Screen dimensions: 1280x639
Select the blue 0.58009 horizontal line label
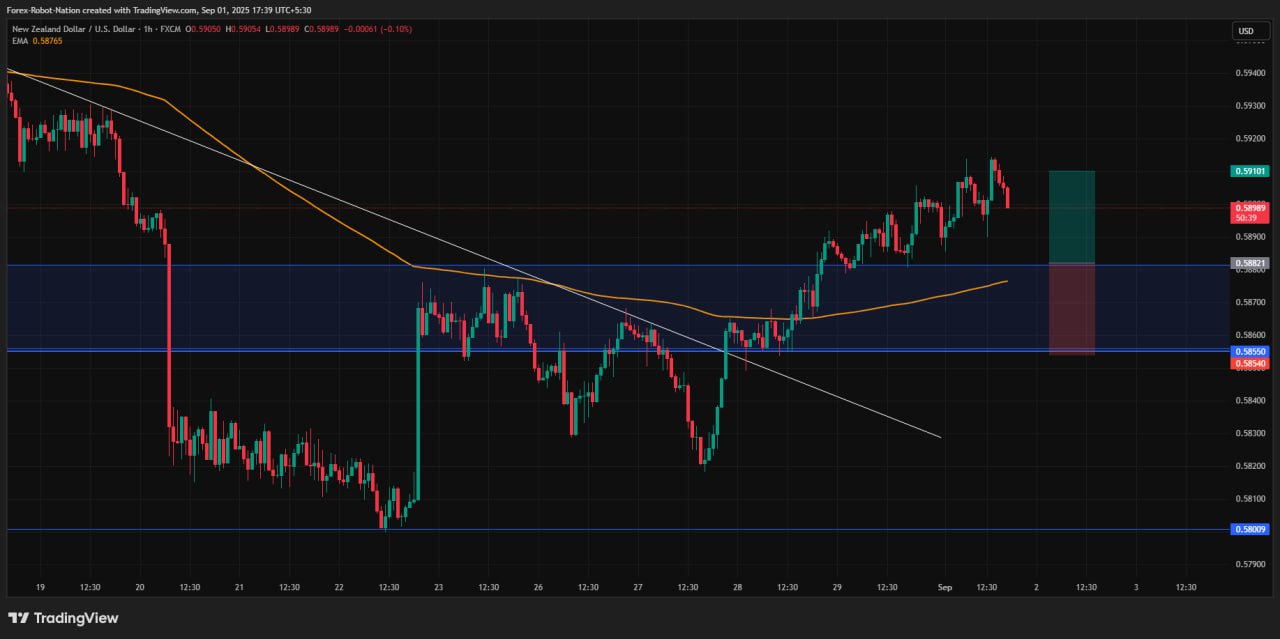pyautogui.click(x=1251, y=530)
